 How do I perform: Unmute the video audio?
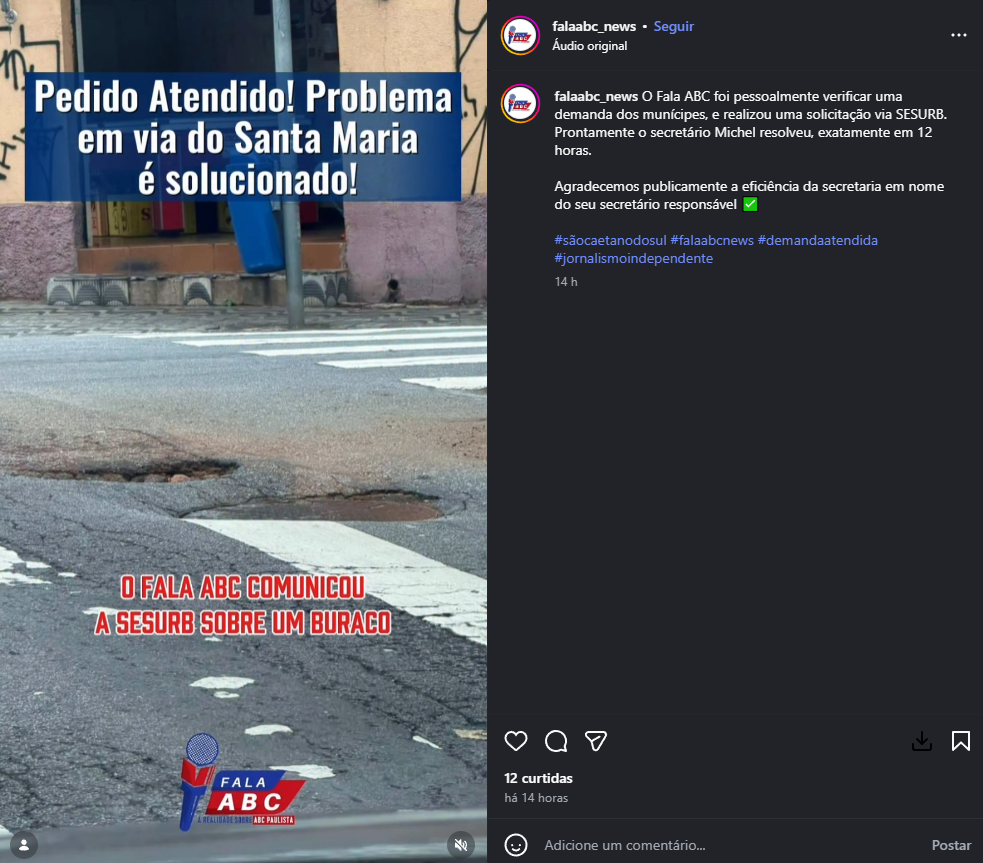(461, 845)
